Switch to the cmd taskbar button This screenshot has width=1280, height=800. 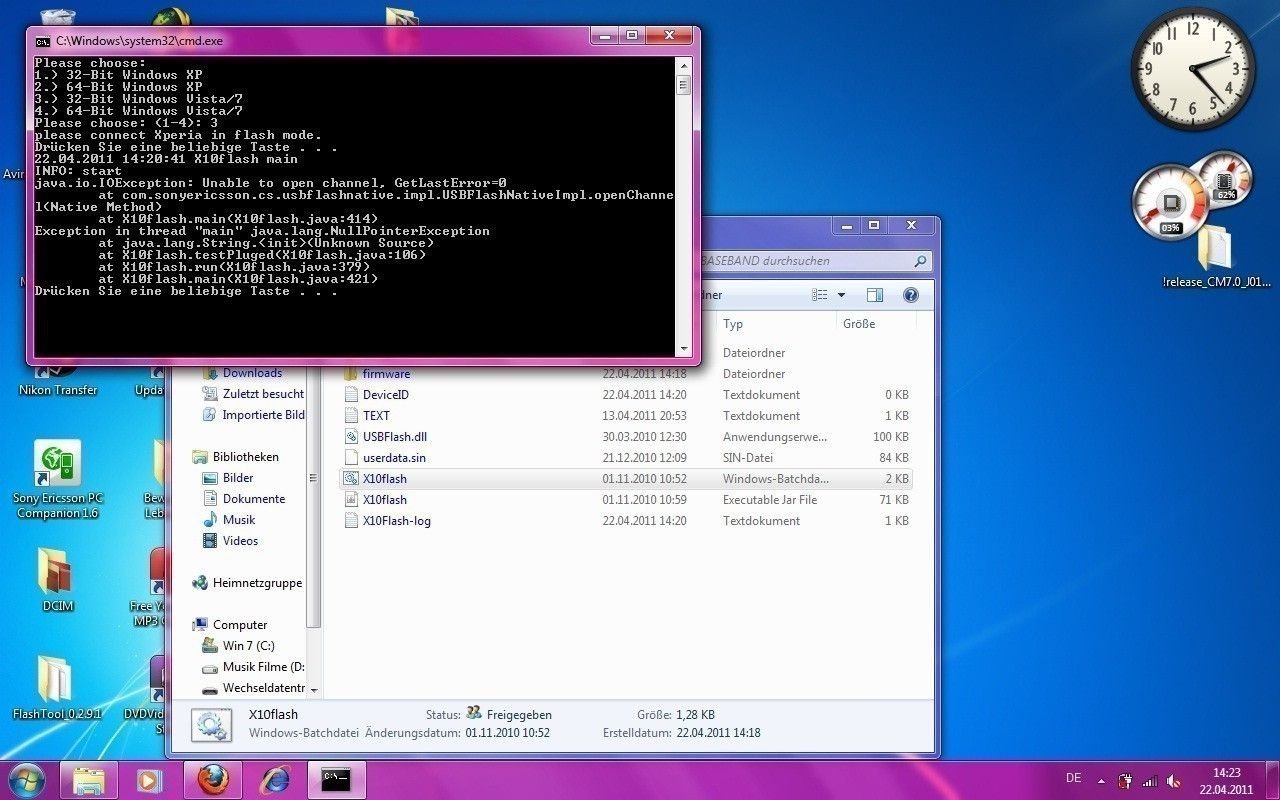(336, 780)
